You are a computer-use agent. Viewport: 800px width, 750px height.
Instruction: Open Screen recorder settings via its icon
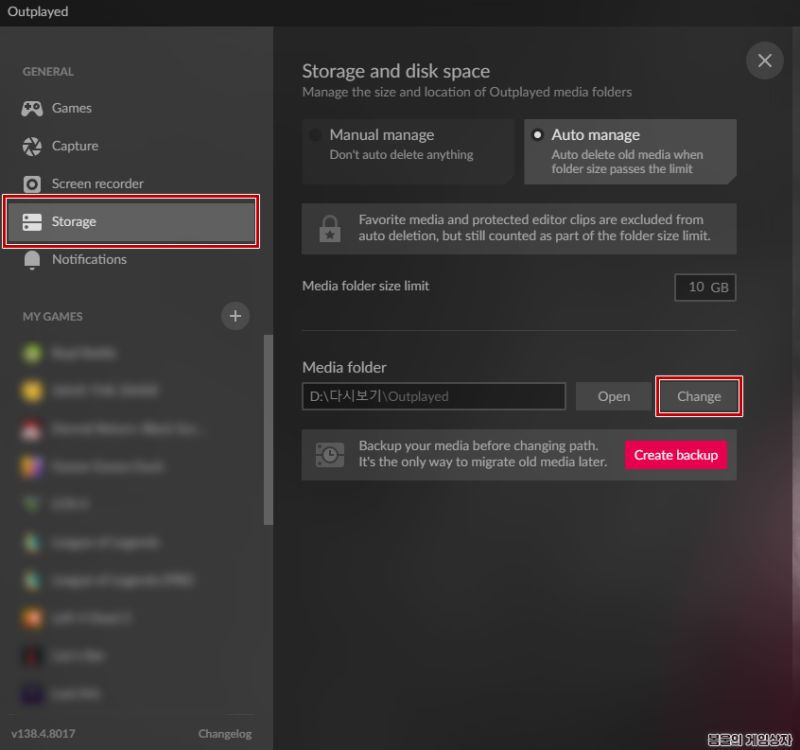point(32,184)
